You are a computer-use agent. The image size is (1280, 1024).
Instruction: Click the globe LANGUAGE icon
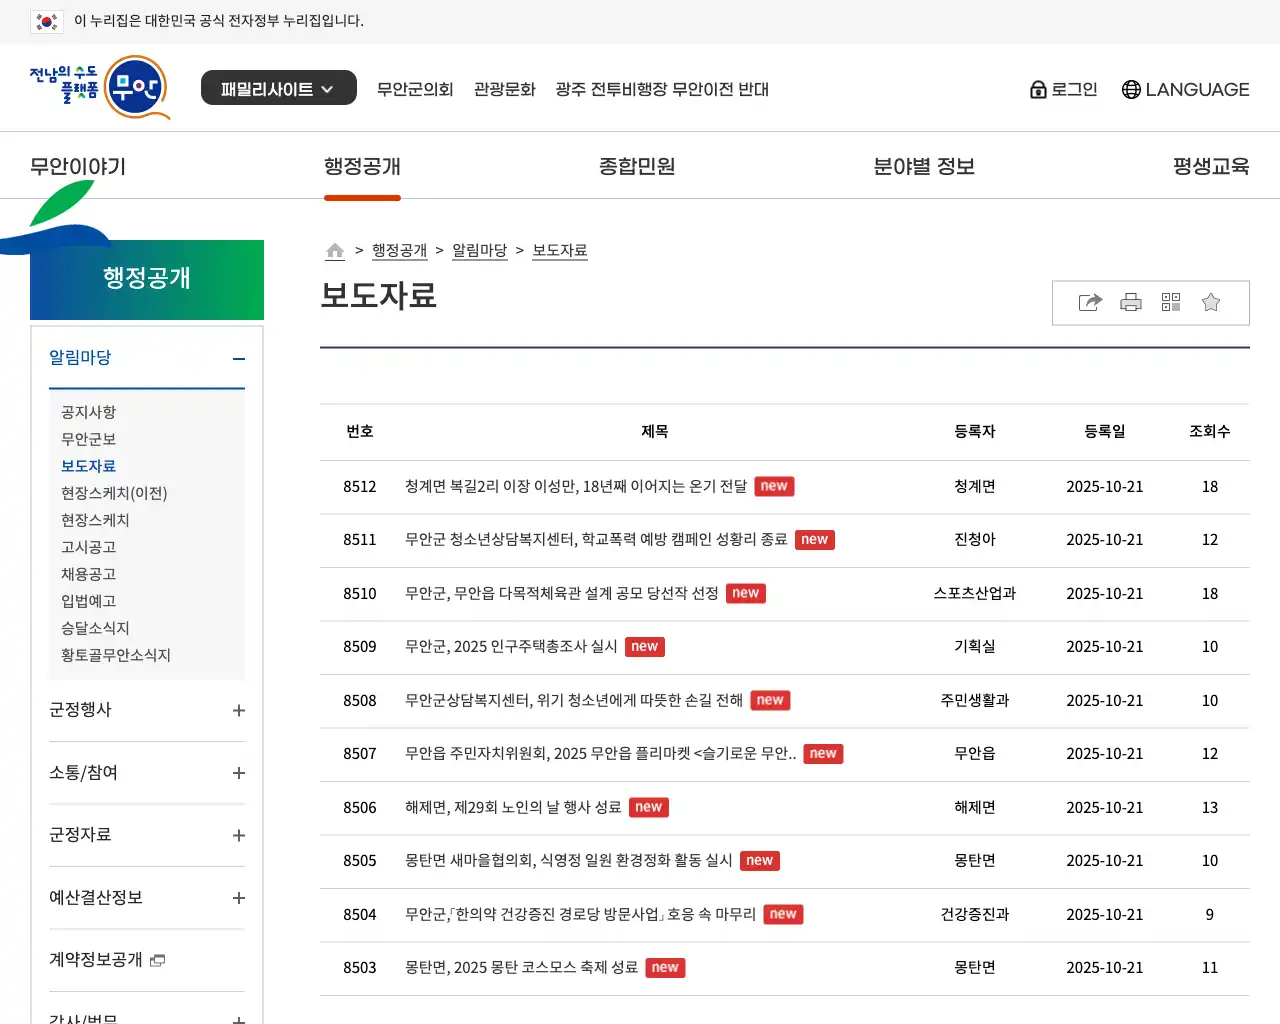point(1131,90)
